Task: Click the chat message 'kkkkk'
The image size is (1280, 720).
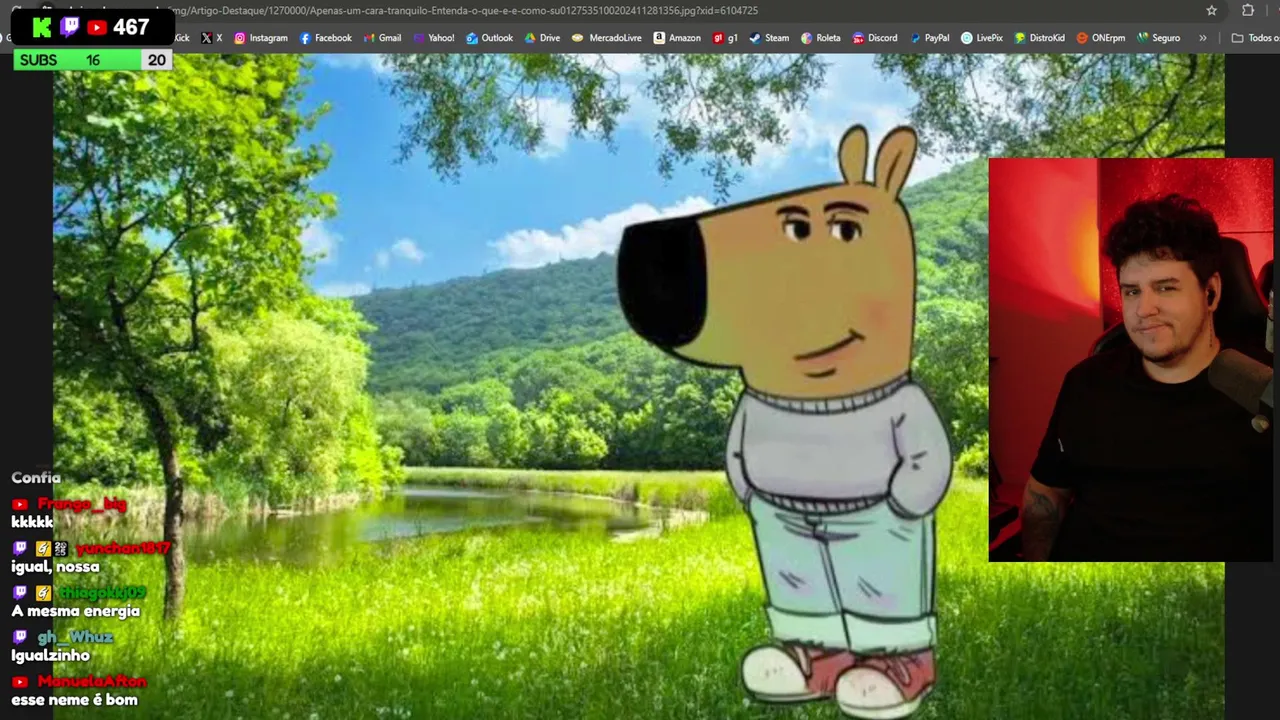Action: [32, 522]
